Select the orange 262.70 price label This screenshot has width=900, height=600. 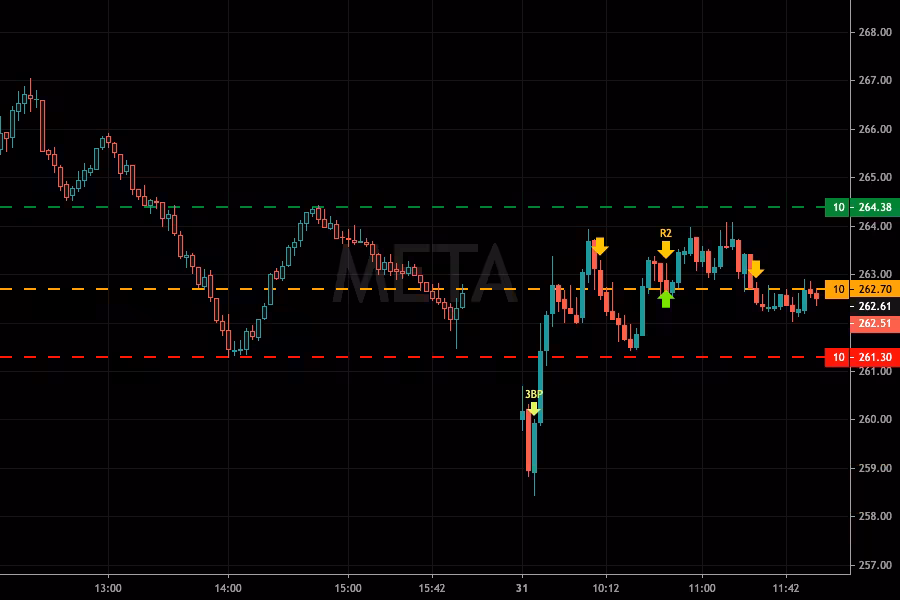click(x=875, y=289)
